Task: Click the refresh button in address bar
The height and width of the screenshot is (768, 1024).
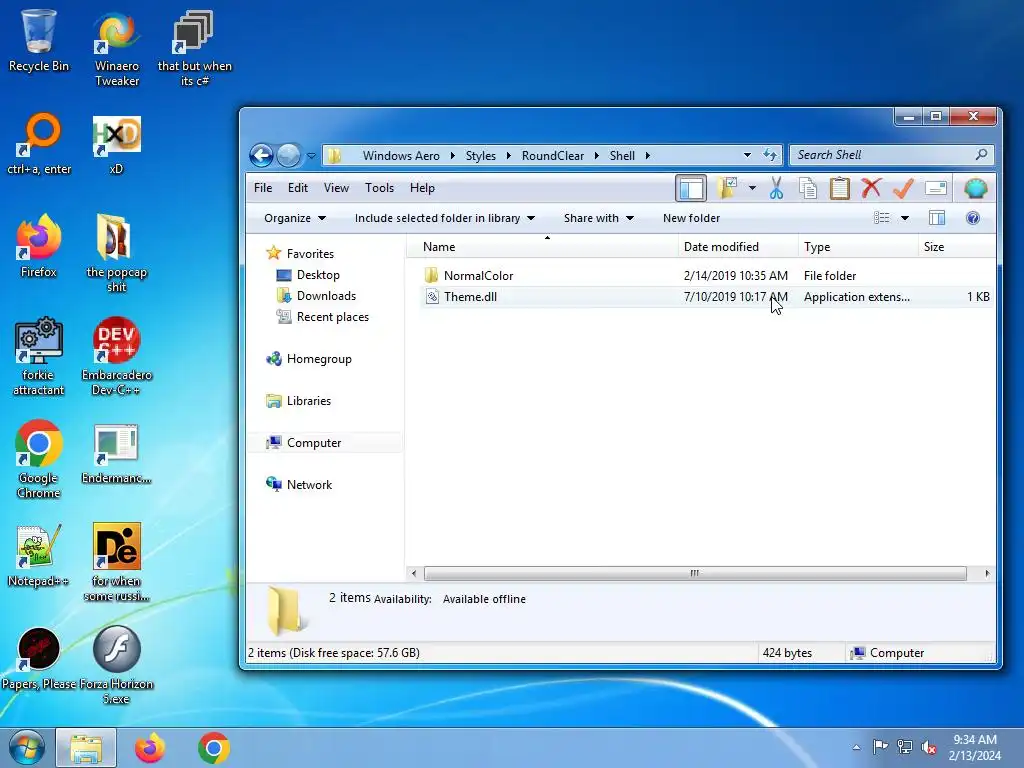Action: 770,155
